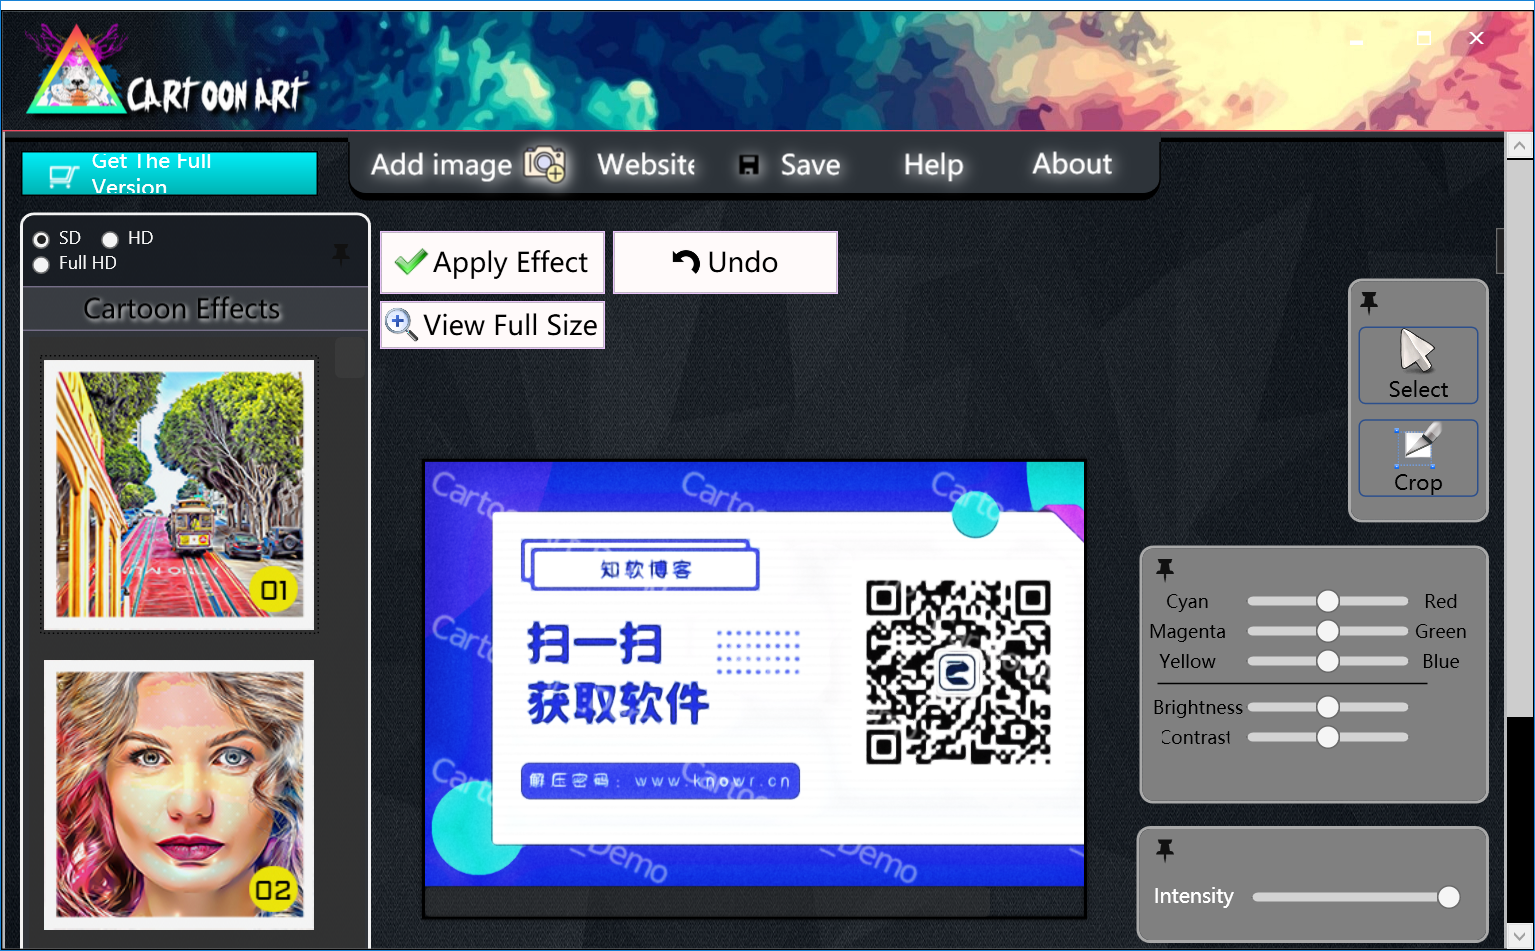Maximize the Cartoon Art window
The width and height of the screenshot is (1535, 951).
(1424, 39)
